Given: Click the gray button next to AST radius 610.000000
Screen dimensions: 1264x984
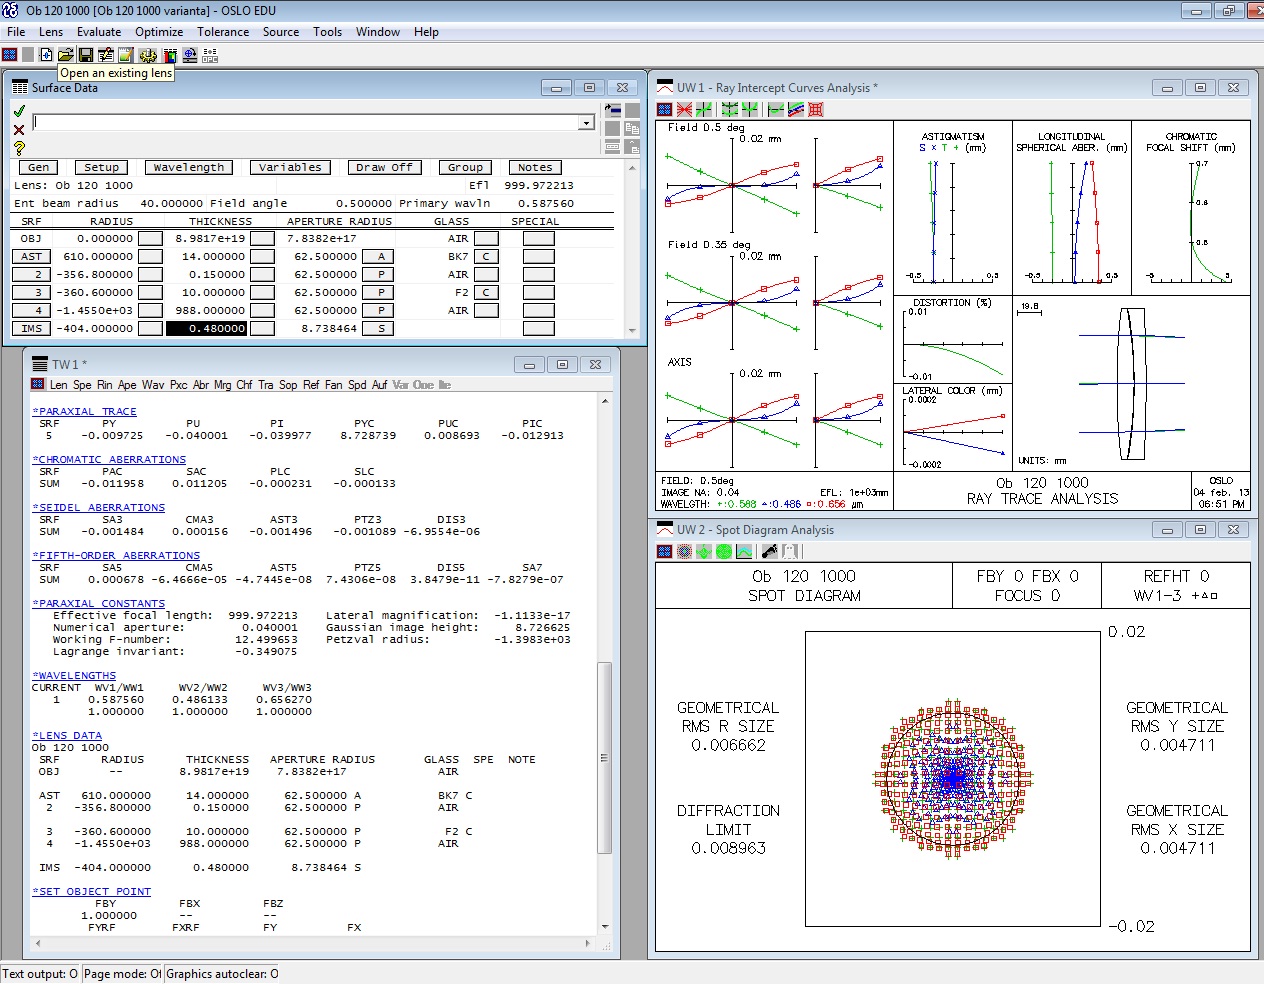Looking at the screenshot, I should click(150, 256).
